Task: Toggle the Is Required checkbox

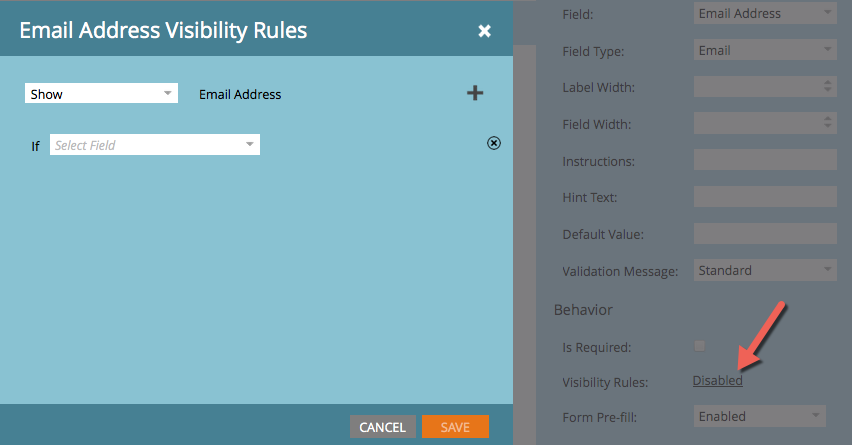Action: point(699,346)
